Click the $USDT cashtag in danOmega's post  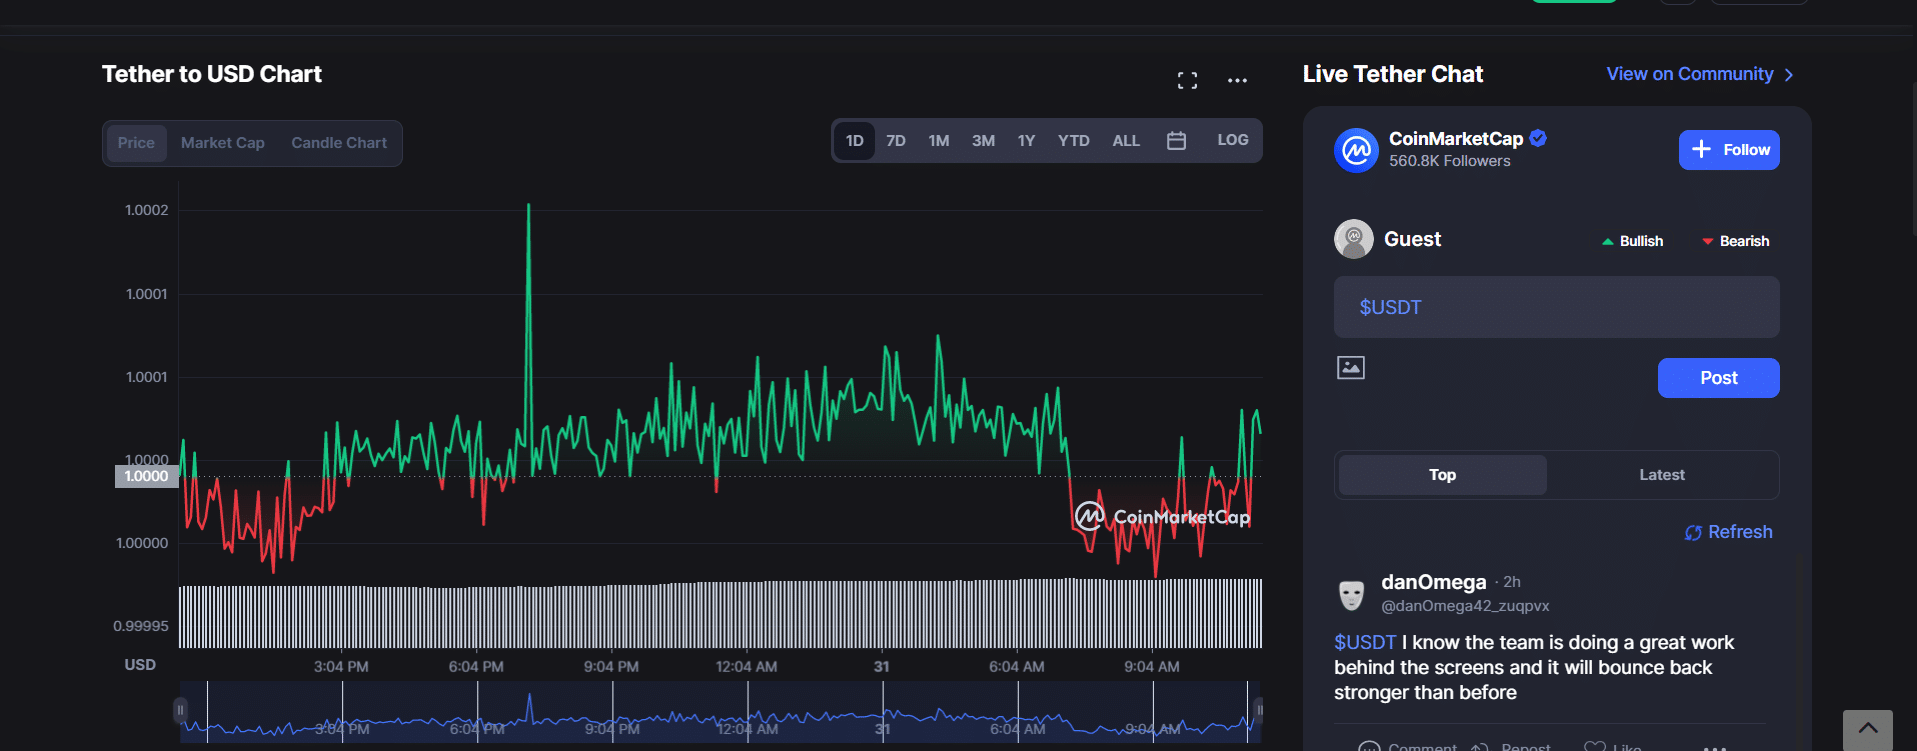1365,642
